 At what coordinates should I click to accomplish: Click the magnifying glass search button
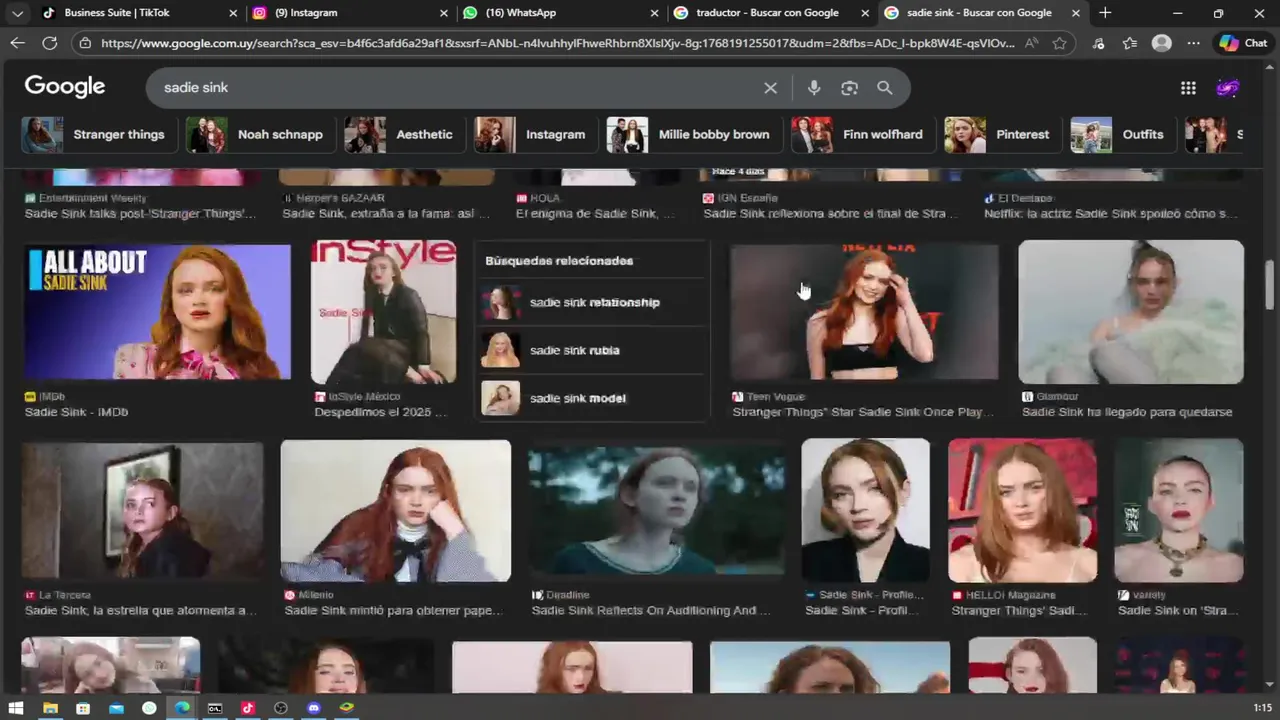[x=885, y=88]
